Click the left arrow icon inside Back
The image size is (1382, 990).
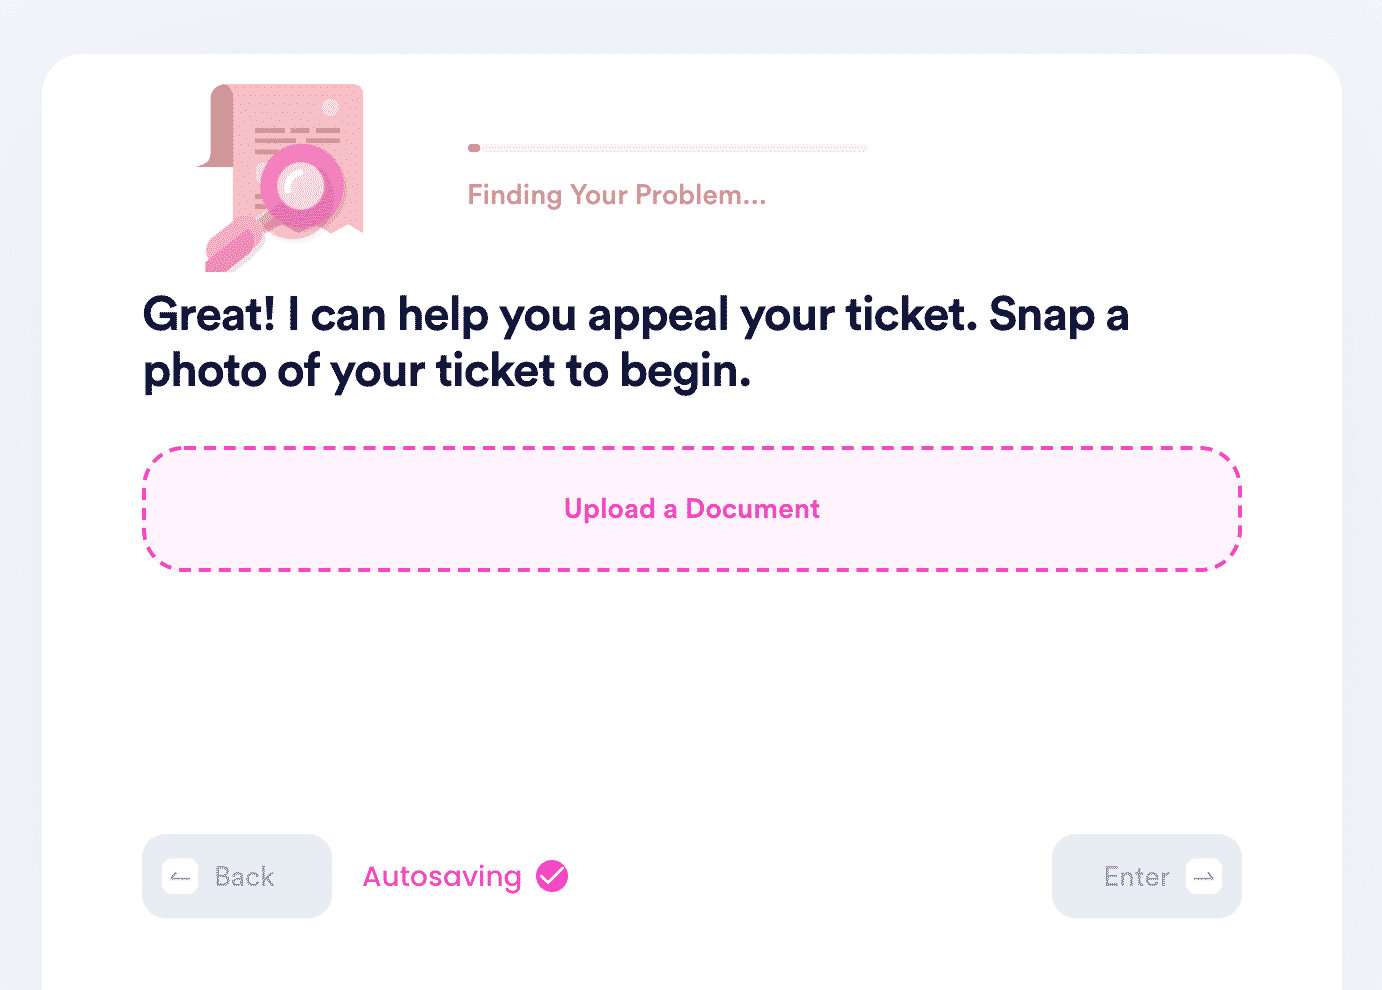[180, 877]
